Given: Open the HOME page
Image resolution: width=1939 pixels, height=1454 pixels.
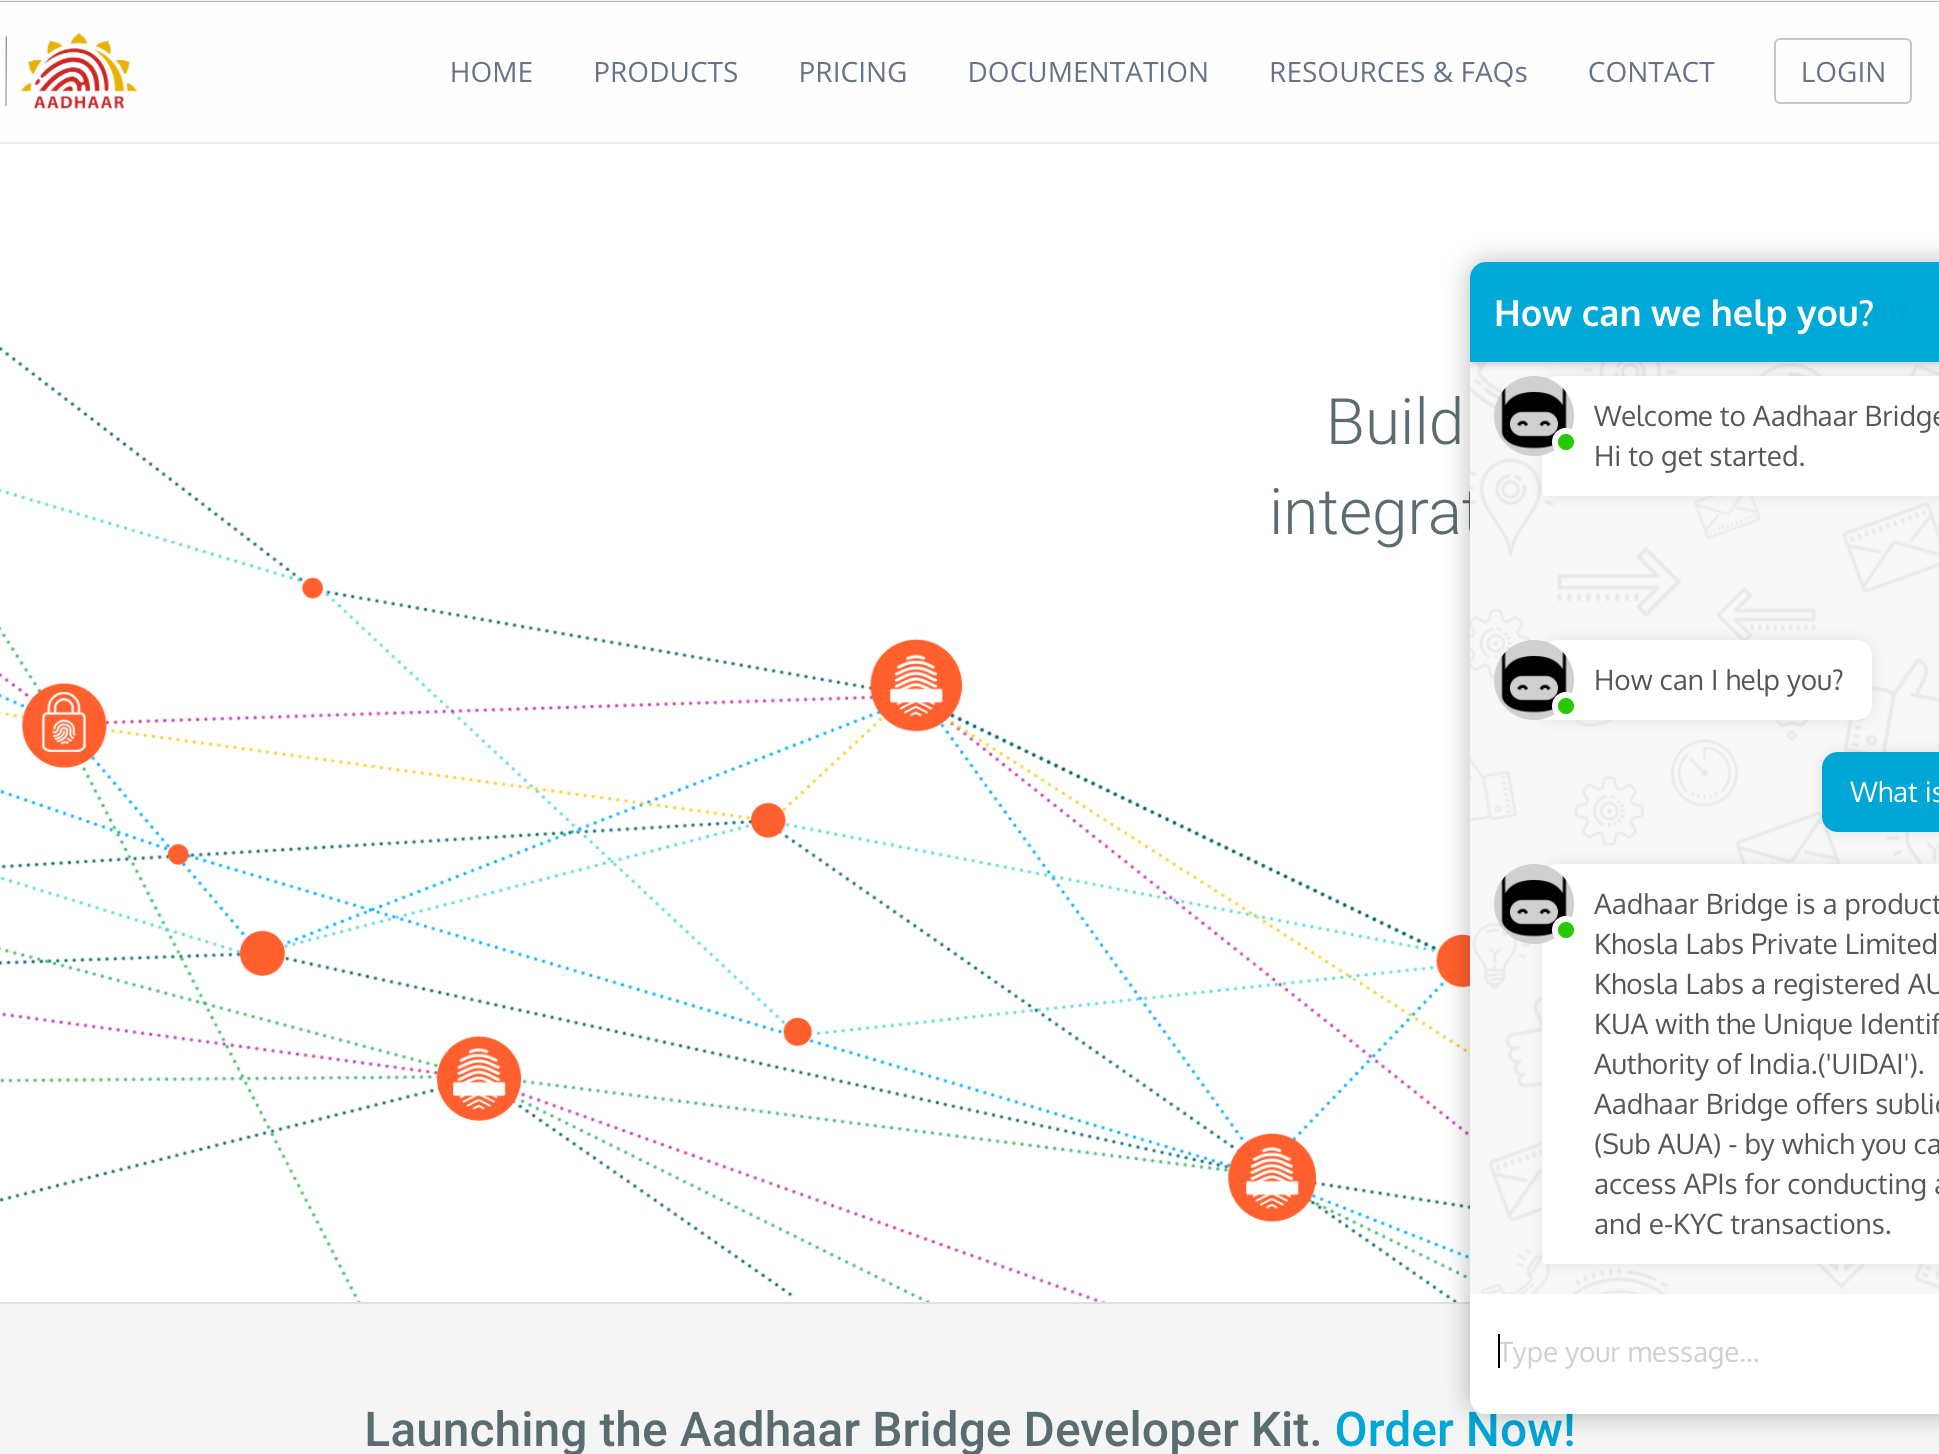Looking at the screenshot, I should (x=491, y=72).
